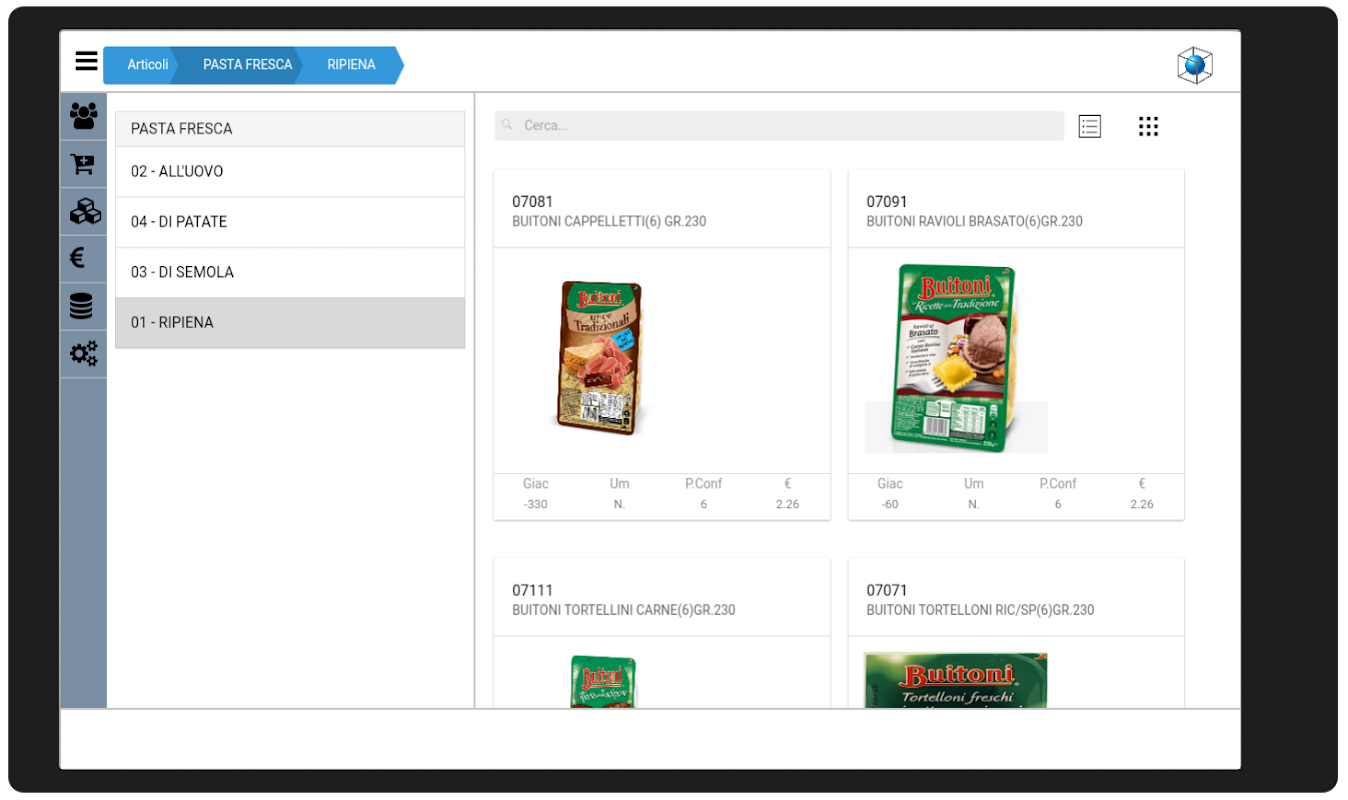Click stock value -330 on Cappelletti card
Screen dimensions: 1348x800
coord(536,505)
